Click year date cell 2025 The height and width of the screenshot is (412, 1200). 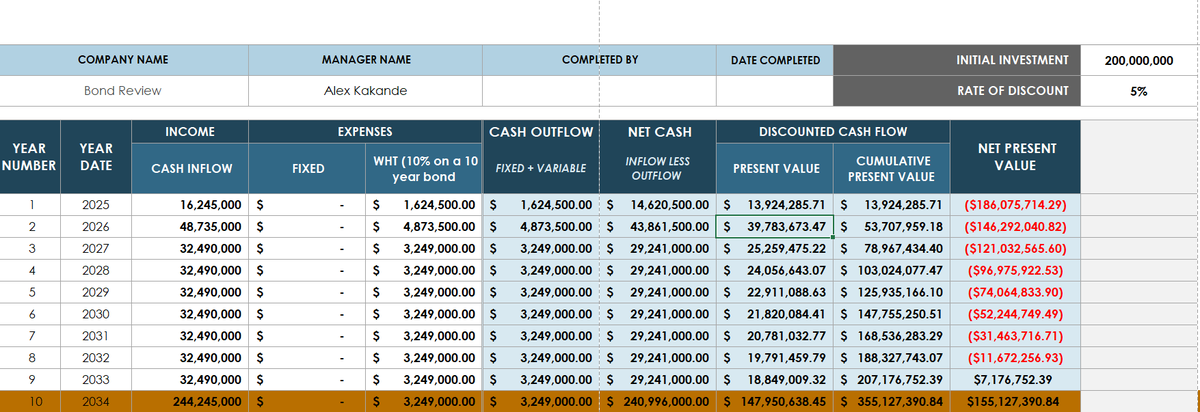point(96,204)
